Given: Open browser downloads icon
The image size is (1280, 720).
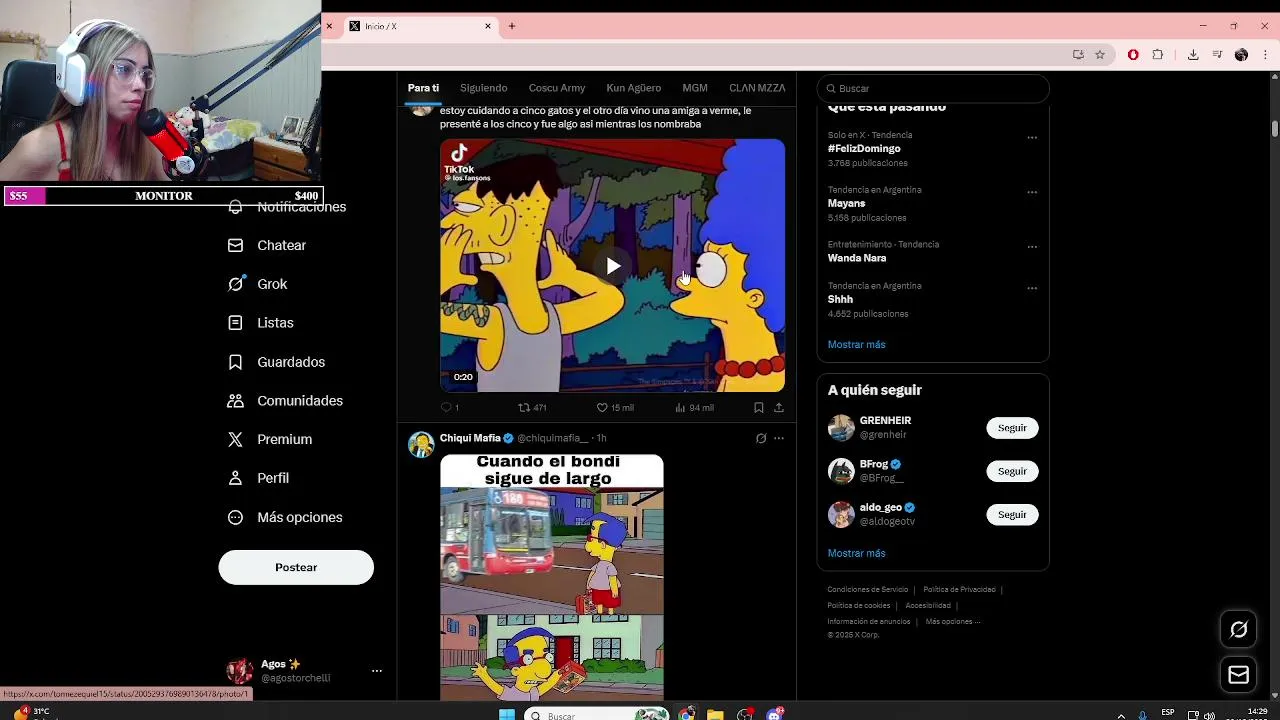Looking at the screenshot, I should (1193, 55).
